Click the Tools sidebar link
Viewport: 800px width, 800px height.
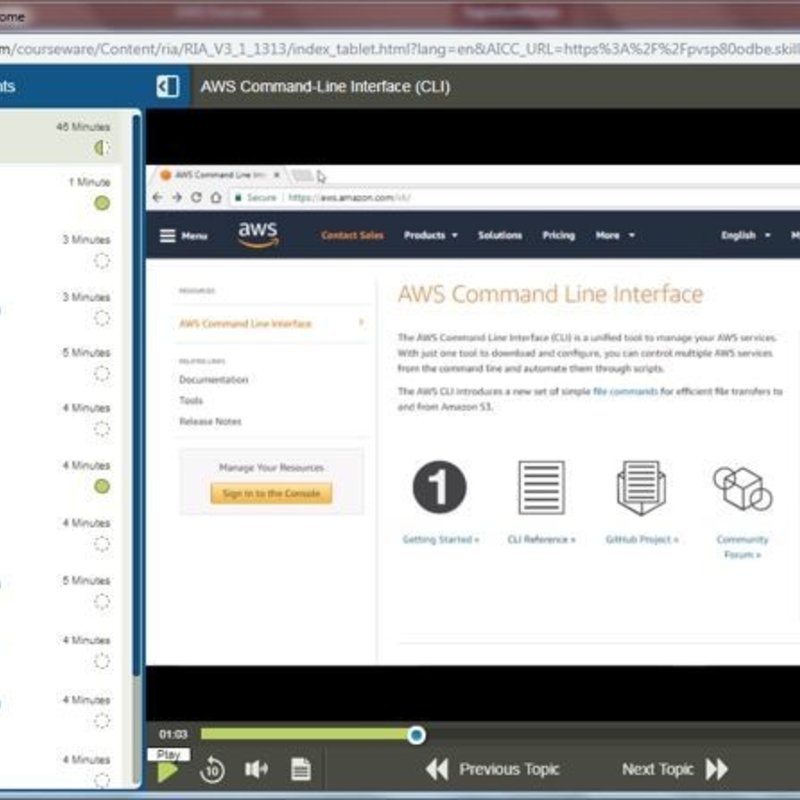191,401
